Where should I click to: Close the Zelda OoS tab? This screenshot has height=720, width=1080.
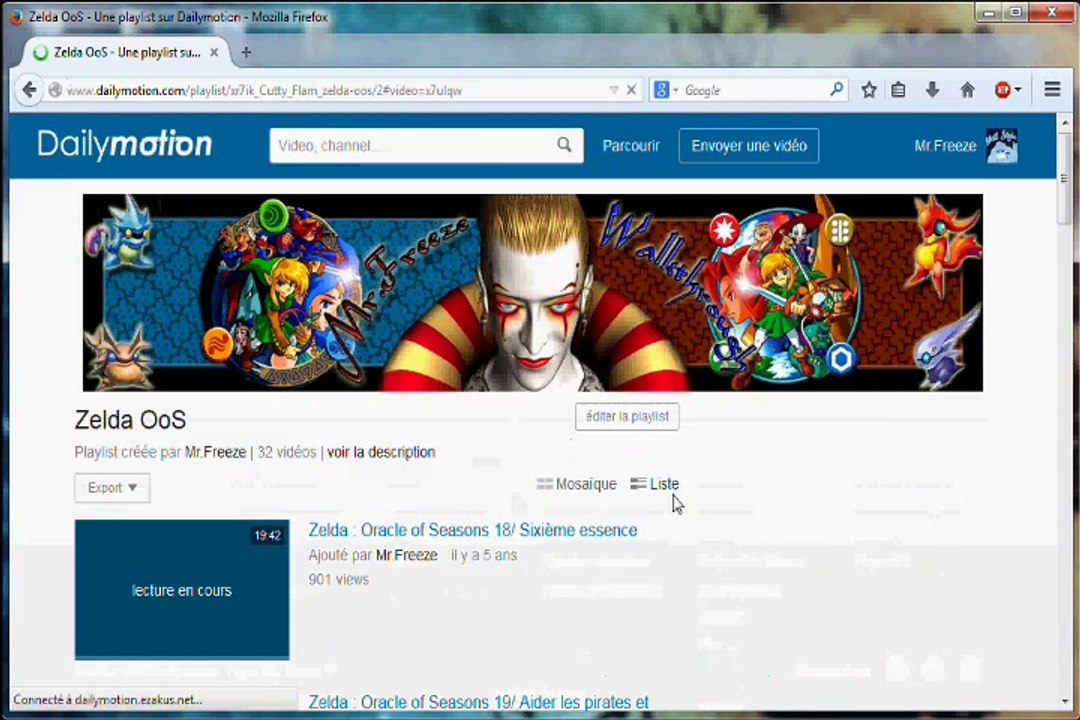click(214, 52)
